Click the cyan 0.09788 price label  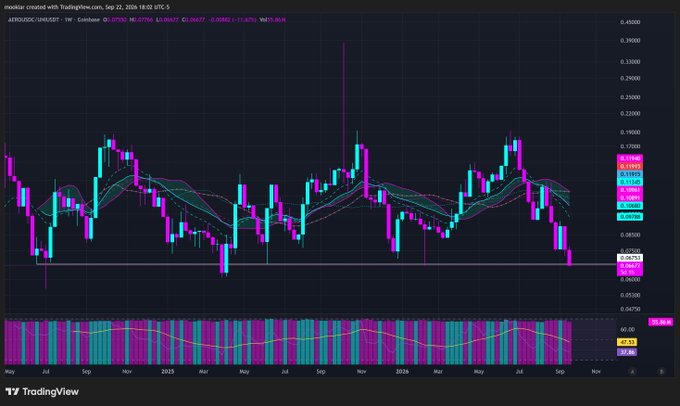coord(630,216)
